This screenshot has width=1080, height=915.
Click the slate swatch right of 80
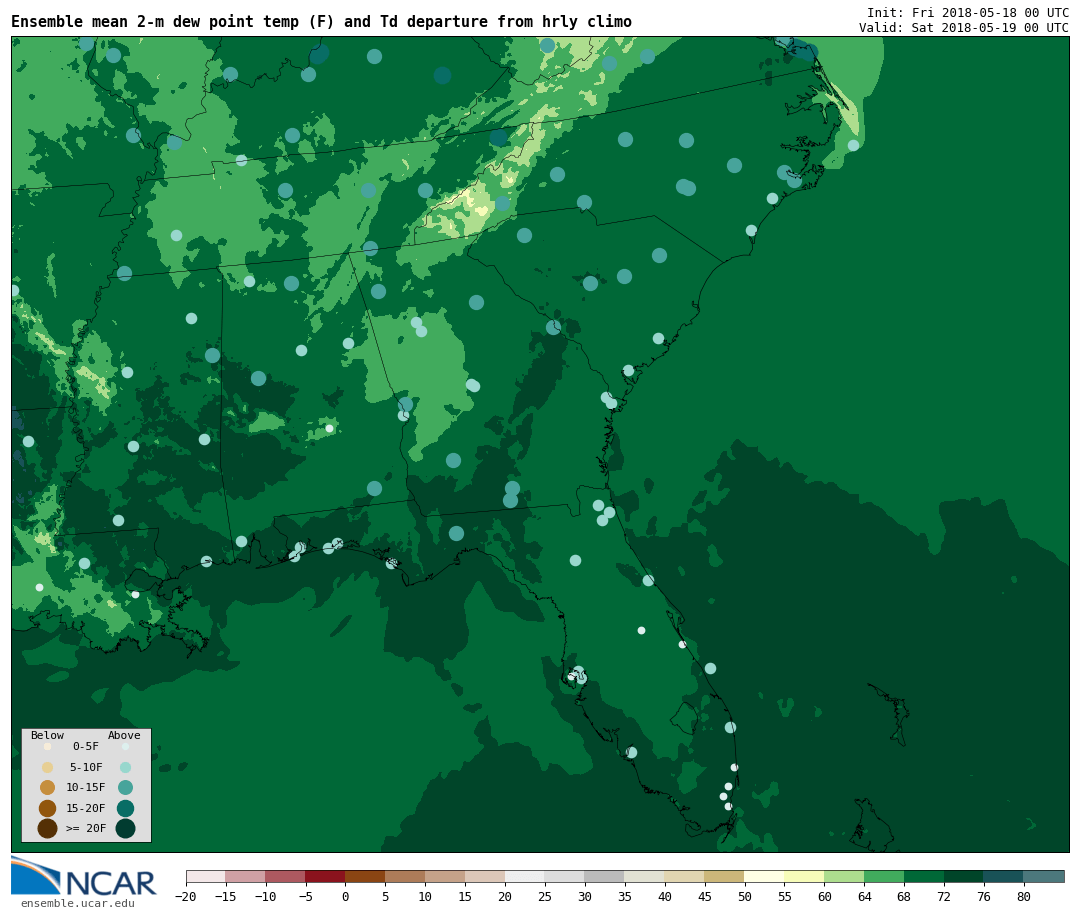pyautogui.click(x=1044, y=876)
